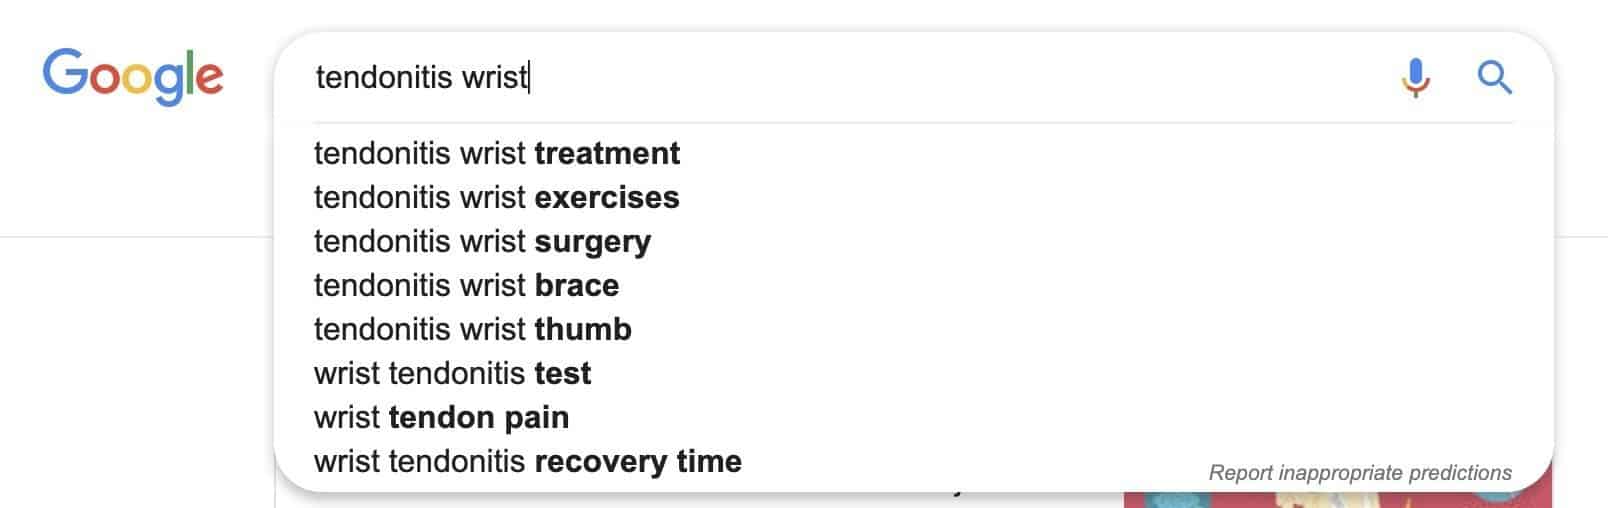
Task: Click the Google logo
Action: pos(133,76)
